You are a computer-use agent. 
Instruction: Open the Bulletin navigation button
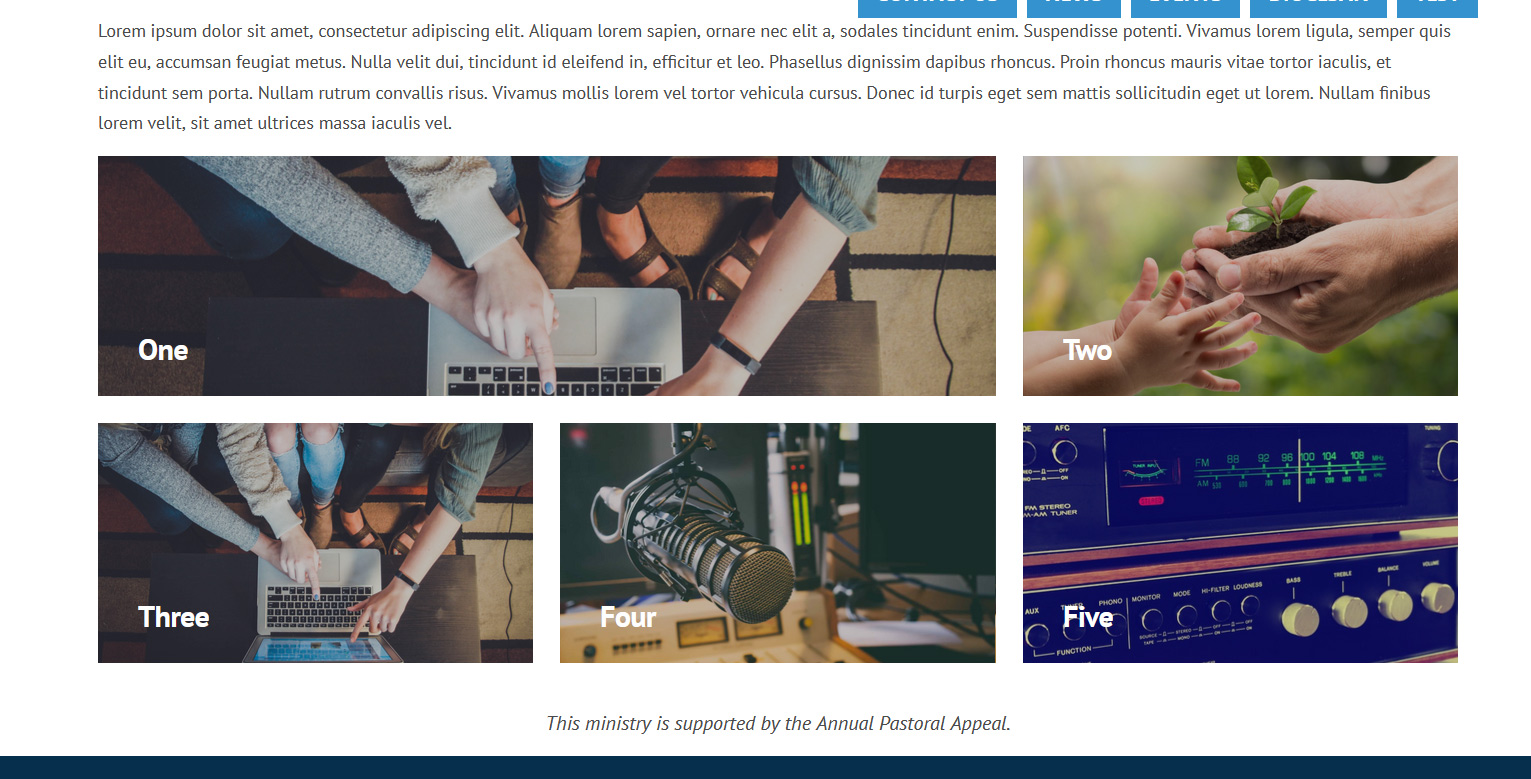pos(1318,8)
